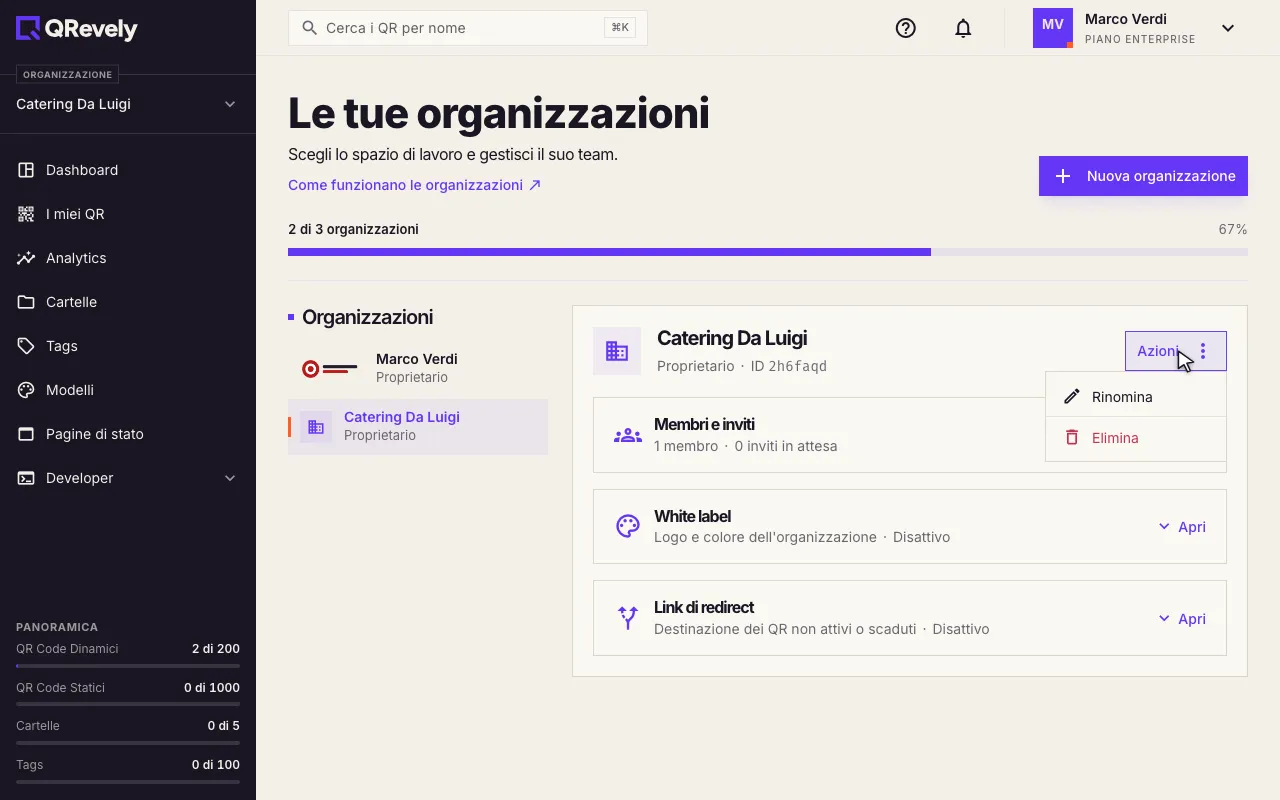Click the Analytics line chart icon
1280x800 pixels.
26,258
